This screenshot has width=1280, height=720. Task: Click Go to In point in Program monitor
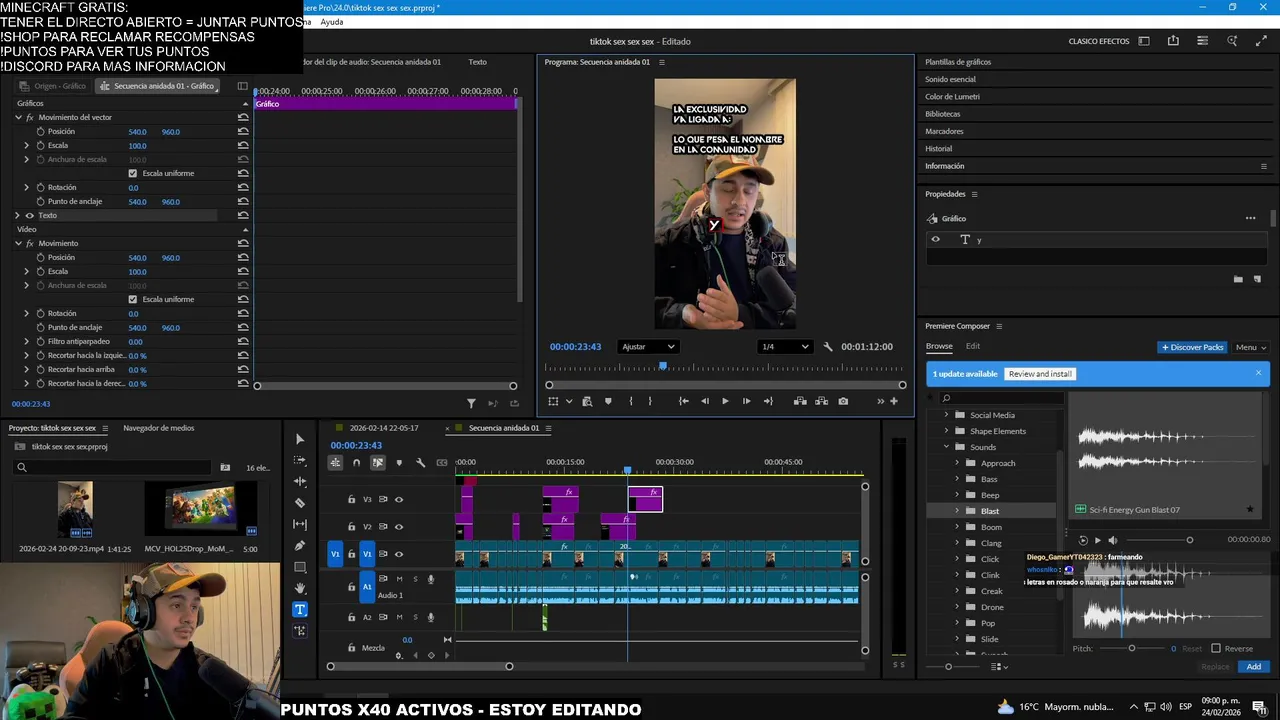pyautogui.click(x=683, y=401)
